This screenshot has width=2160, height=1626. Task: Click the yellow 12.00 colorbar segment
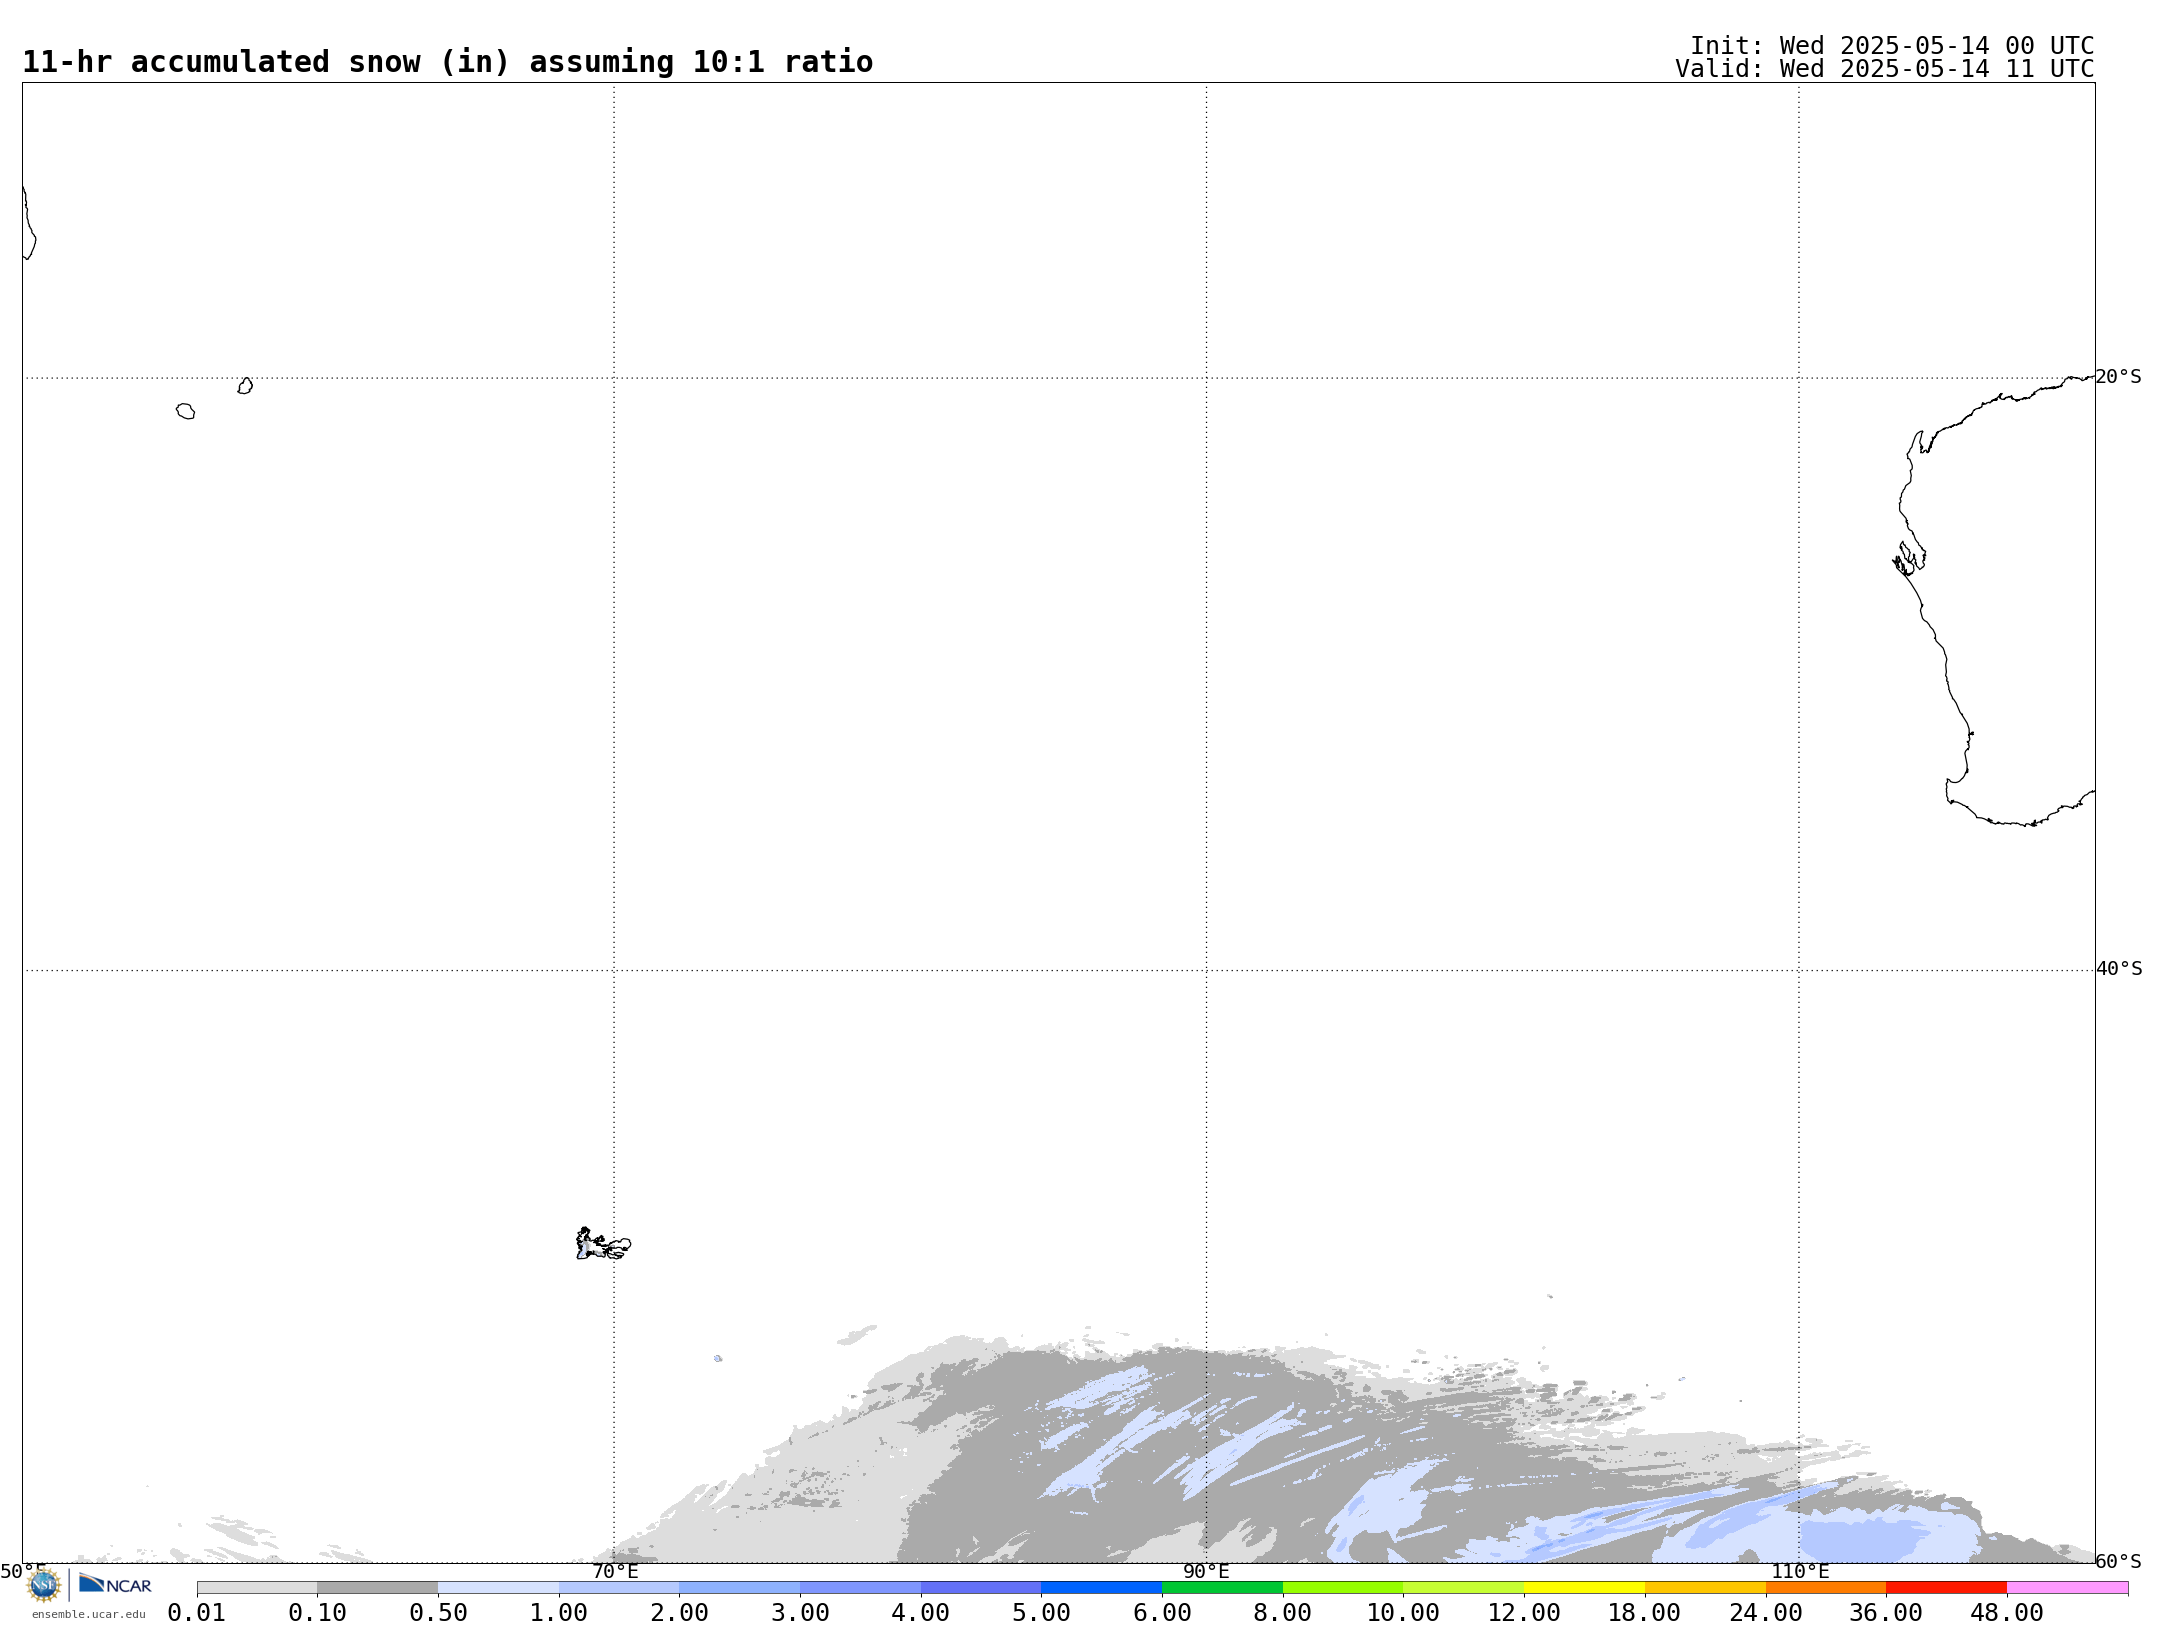pyautogui.click(x=1584, y=1588)
